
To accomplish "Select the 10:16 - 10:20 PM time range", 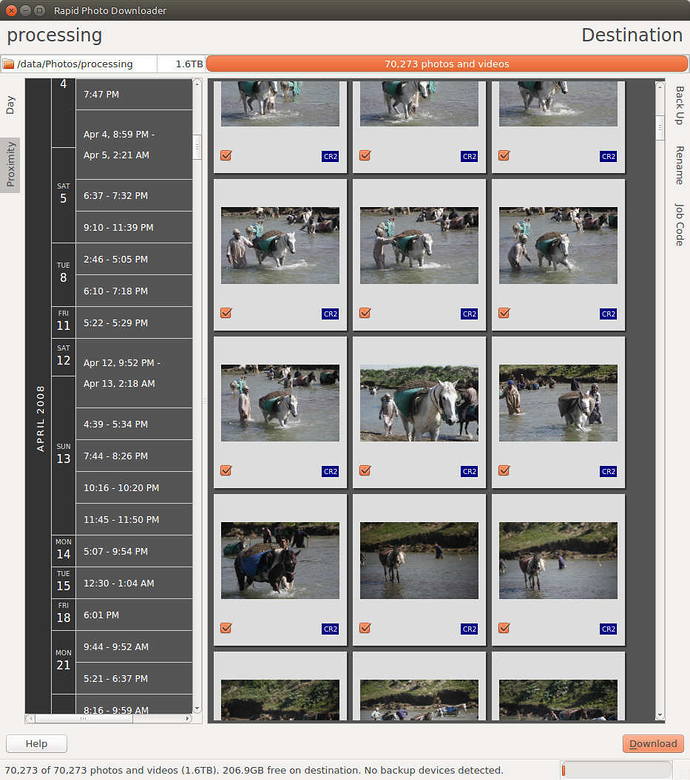I will pyautogui.click(x=134, y=488).
